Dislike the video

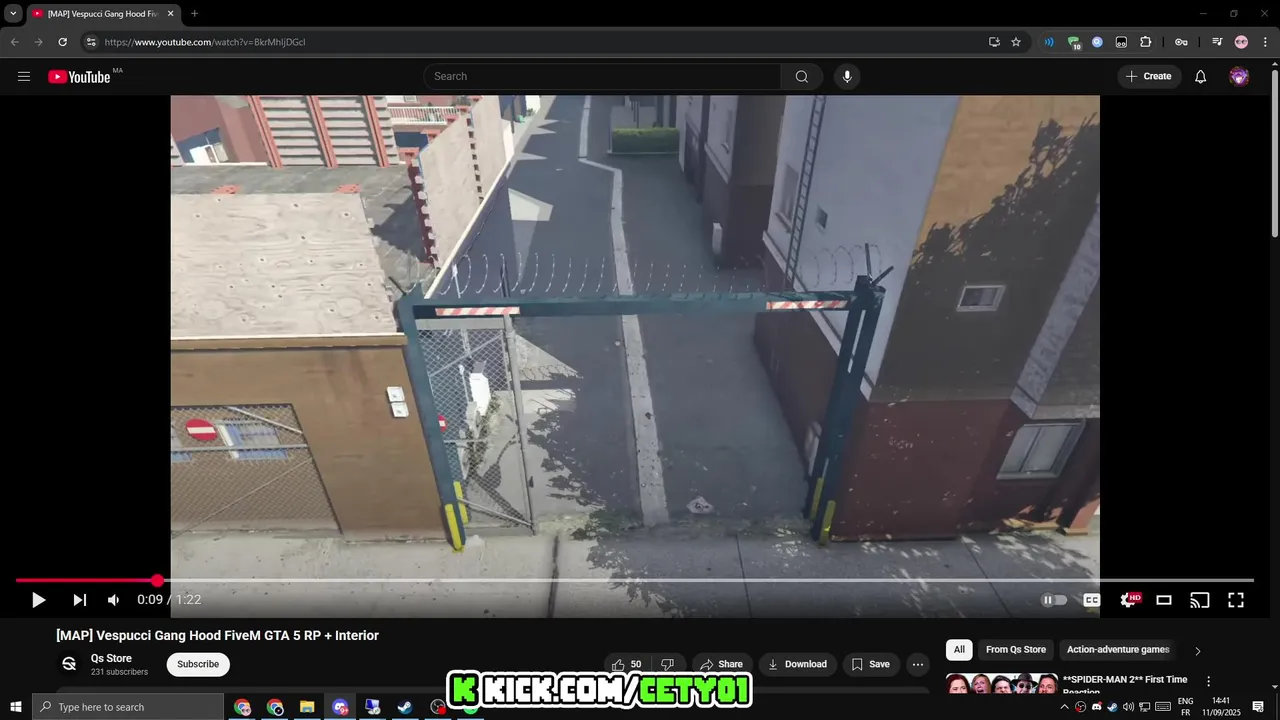coord(668,664)
